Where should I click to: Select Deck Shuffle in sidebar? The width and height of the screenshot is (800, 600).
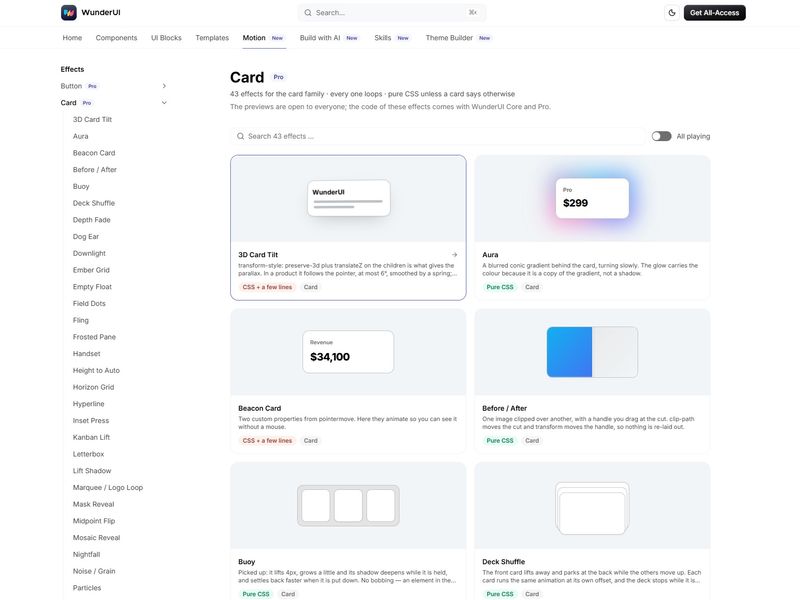(94, 203)
